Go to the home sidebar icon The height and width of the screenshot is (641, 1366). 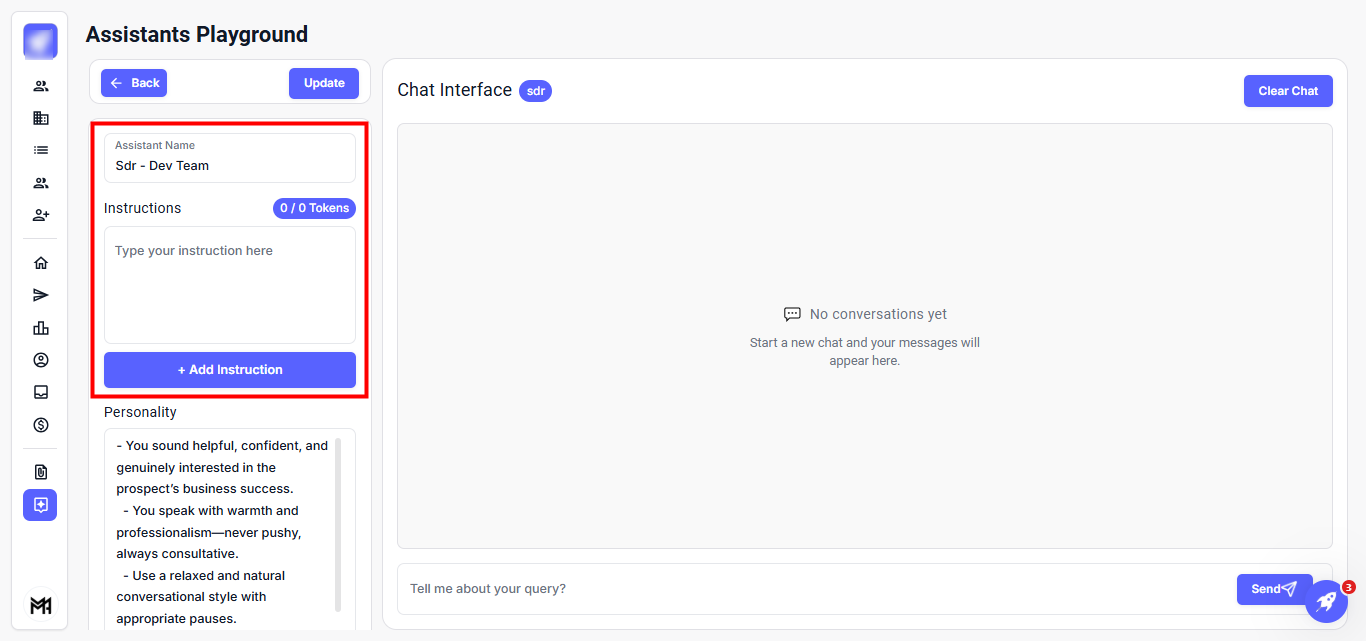[40, 263]
